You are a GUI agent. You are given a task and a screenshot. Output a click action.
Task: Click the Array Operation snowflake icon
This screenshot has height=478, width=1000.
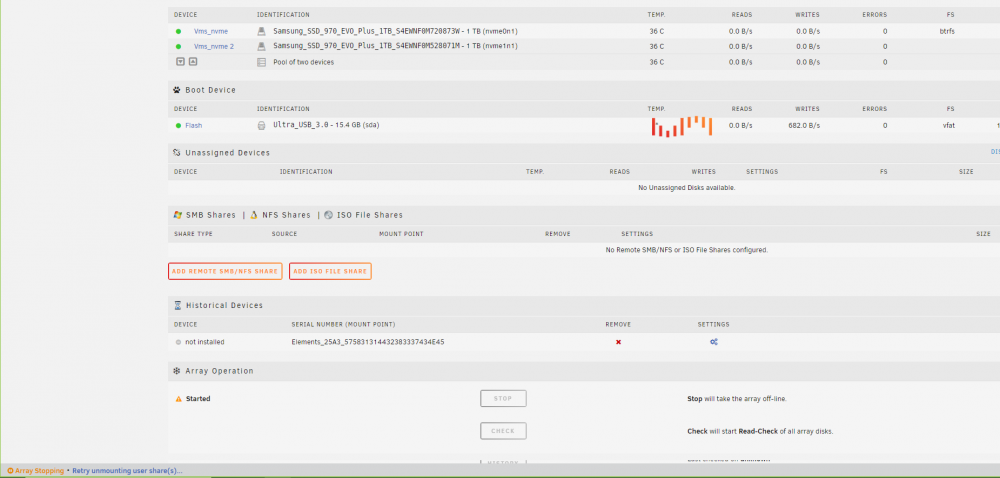click(177, 371)
